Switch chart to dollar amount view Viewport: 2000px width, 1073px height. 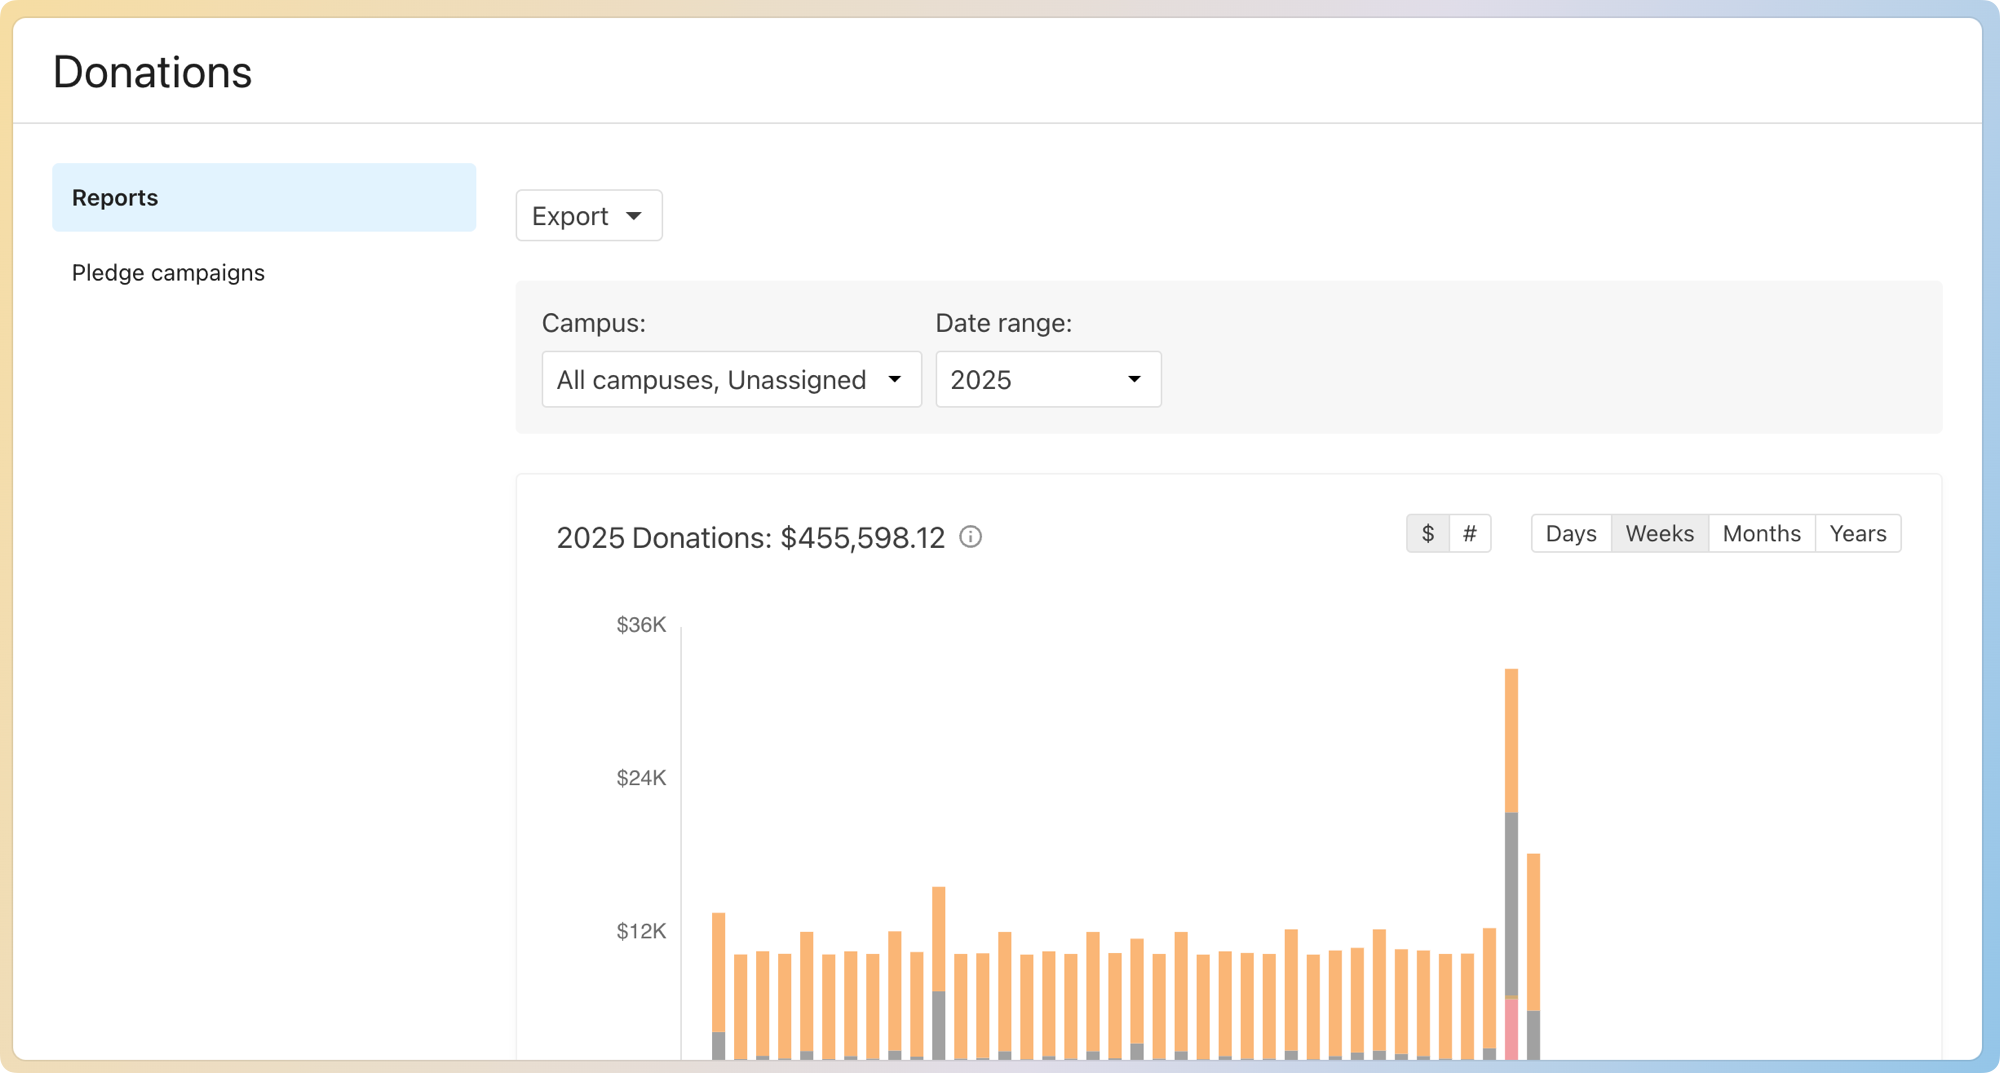tap(1427, 533)
